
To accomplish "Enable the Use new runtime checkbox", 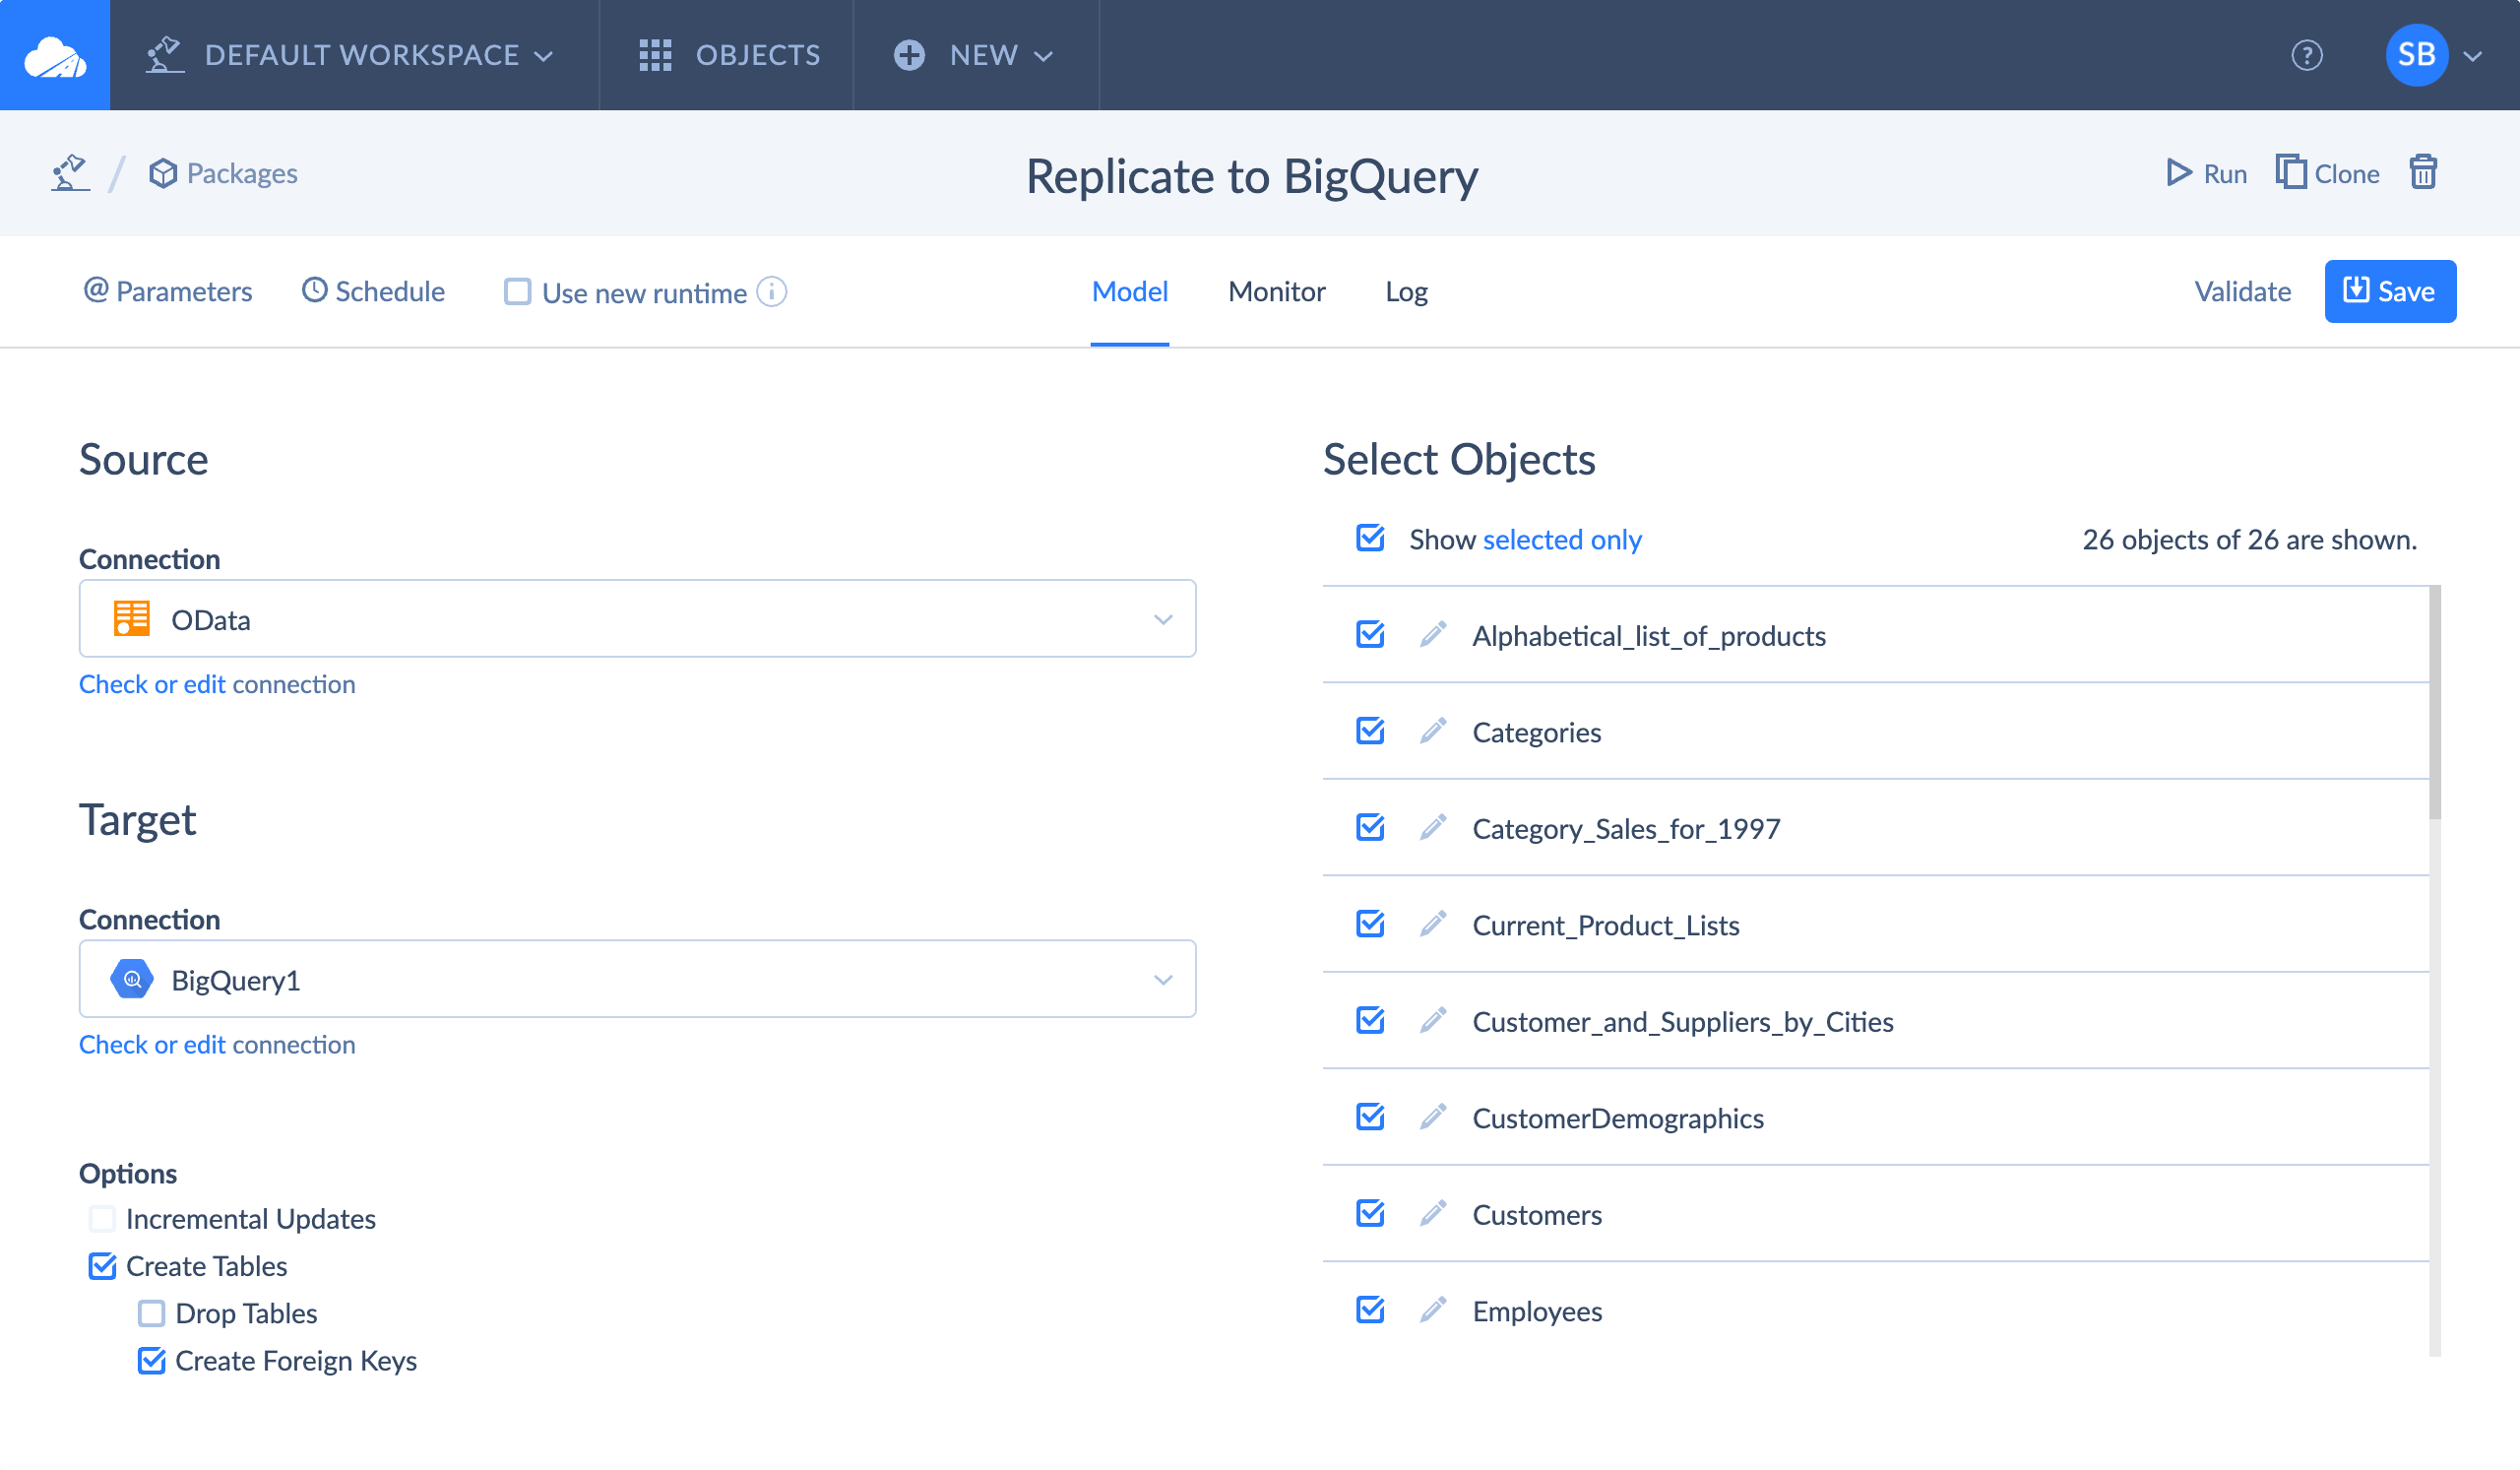I will coord(517,292).
